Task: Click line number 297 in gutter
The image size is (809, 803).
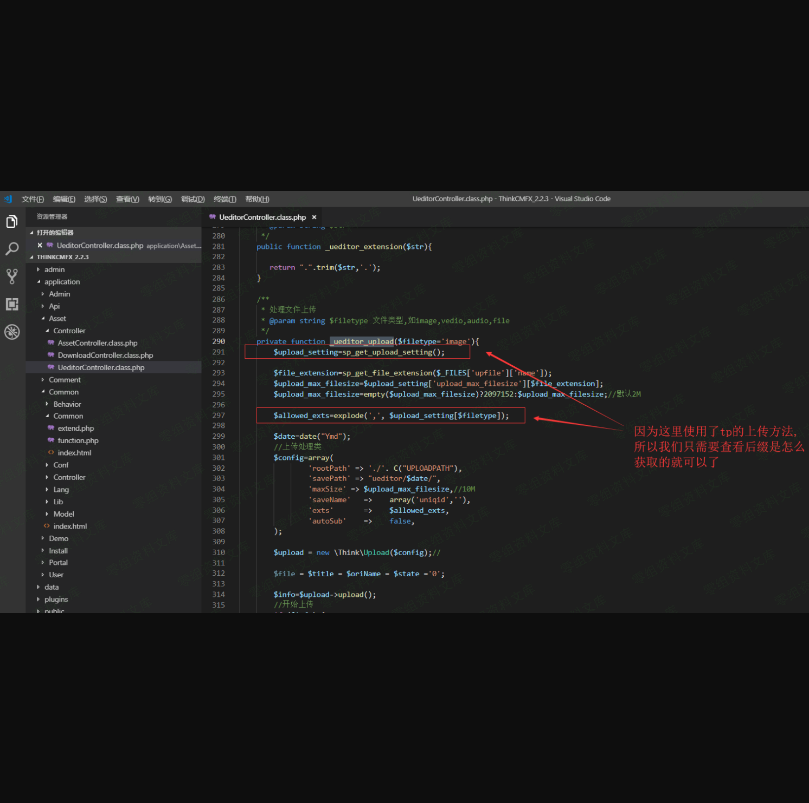Action: coord(219,415)
